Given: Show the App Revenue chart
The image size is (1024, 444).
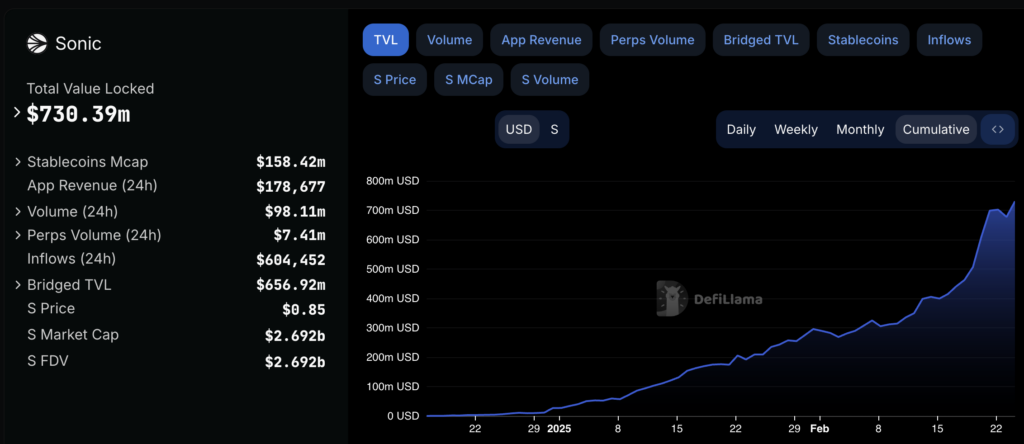Looking at the screenshot, I should point(541,40).
